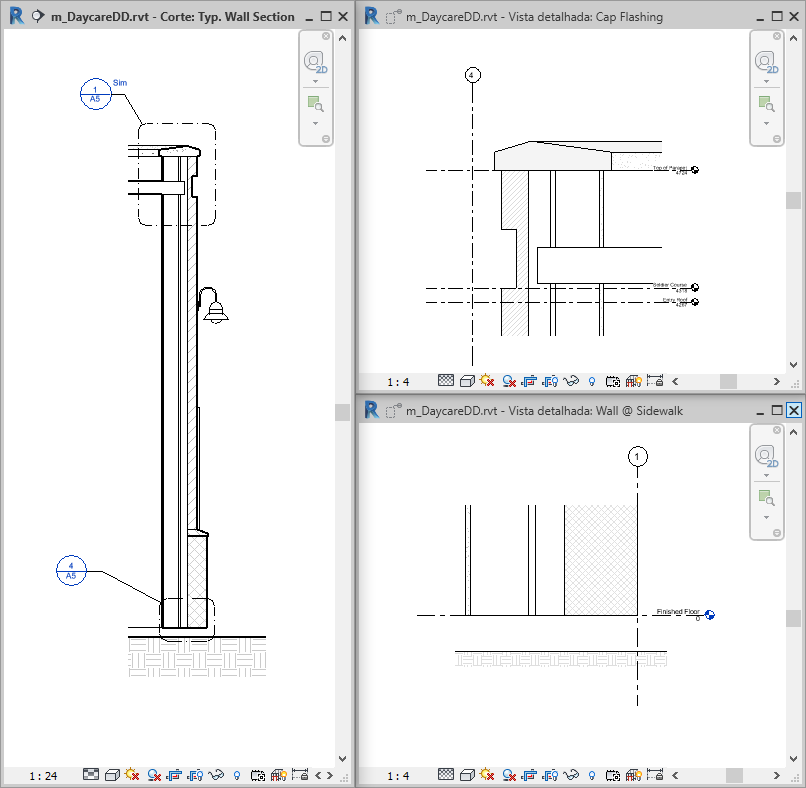Select grid bubble 1 in Wall @ Sidewalk view
This screenshot has width=806, height=788.
(x=637, y=456)
